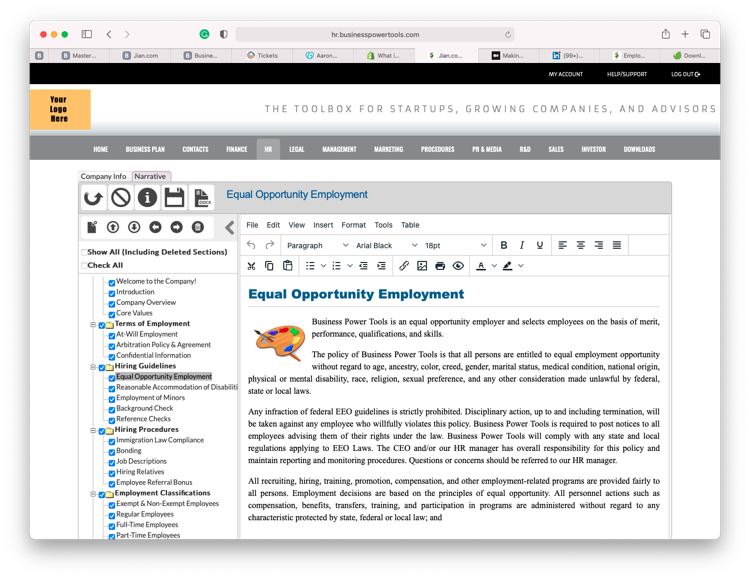Open HELP/SUPPORT link
The image size is (750, 579).
(627, 74)
